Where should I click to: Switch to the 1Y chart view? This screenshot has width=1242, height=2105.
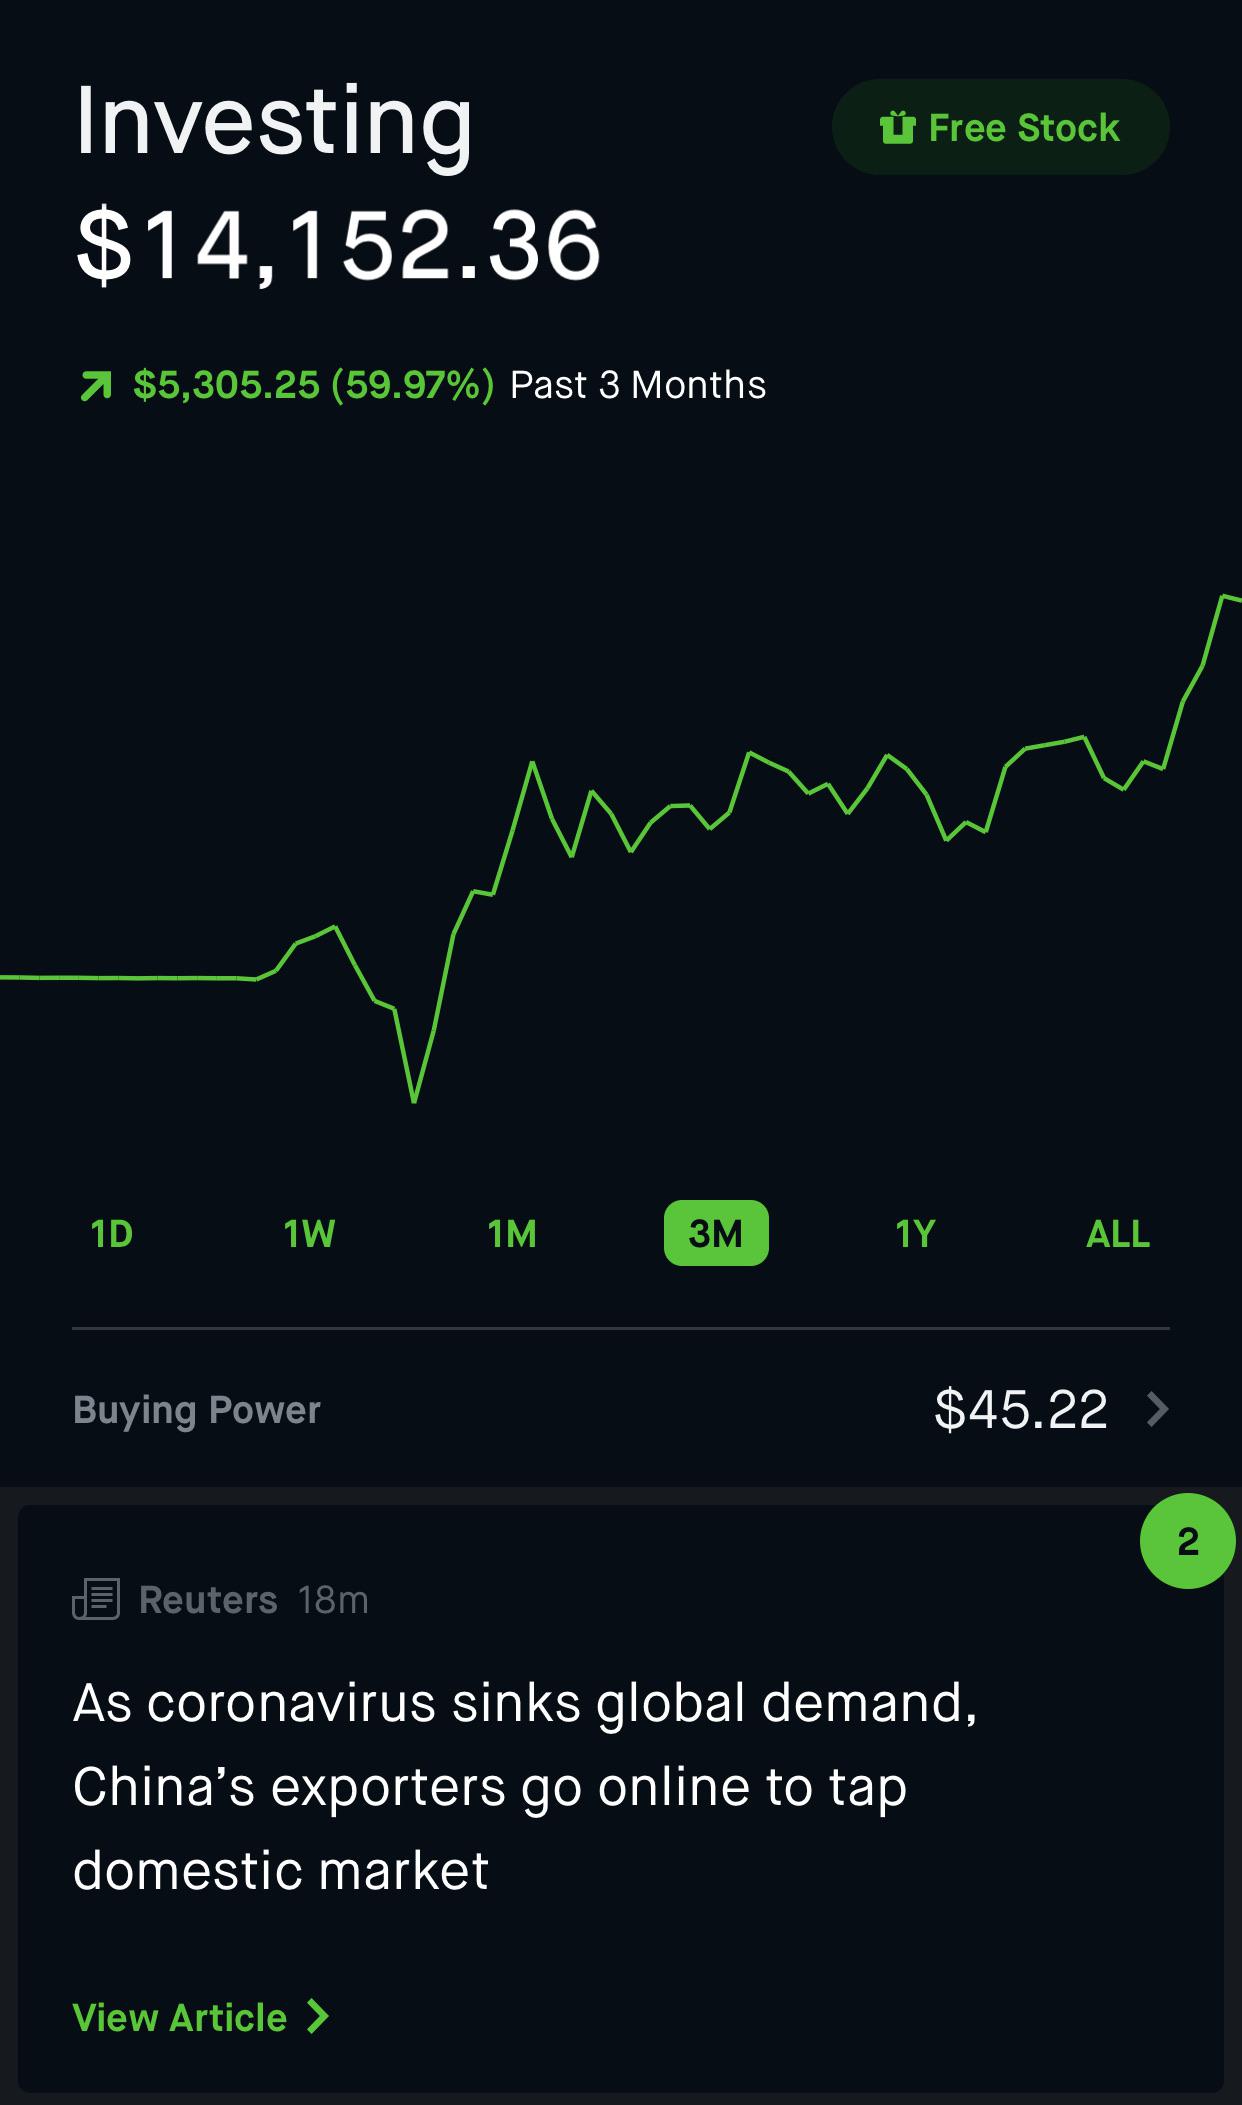pyautogui.click(x=915, y=1234)
